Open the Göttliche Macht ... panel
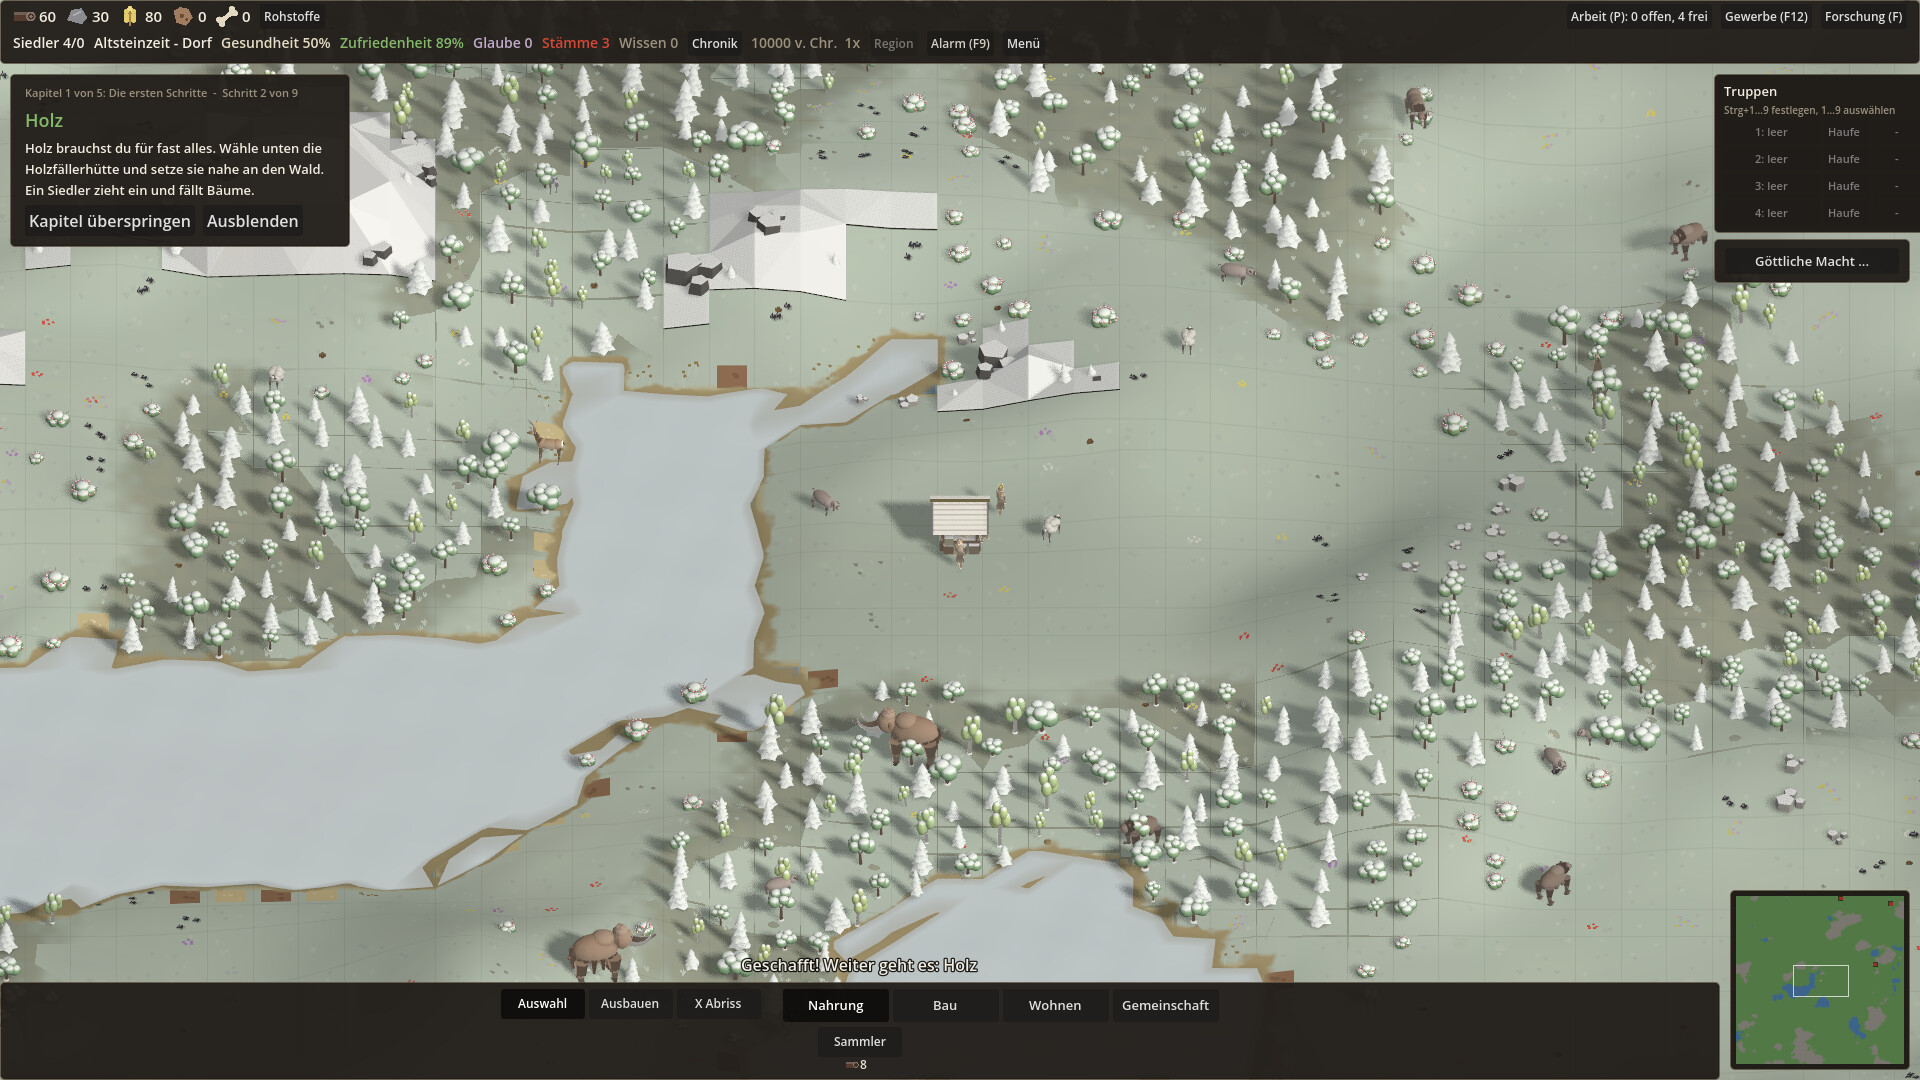Image resolution: width=1920 pixels, height=1080 pixels. click(1811, 261)
